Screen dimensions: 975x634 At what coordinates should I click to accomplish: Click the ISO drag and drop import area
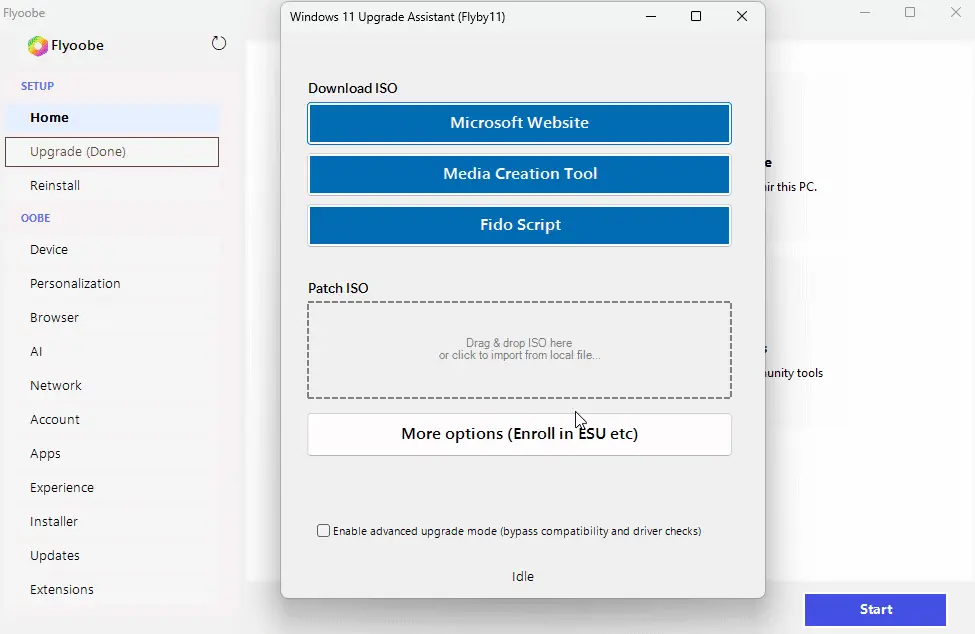[519, 350]
